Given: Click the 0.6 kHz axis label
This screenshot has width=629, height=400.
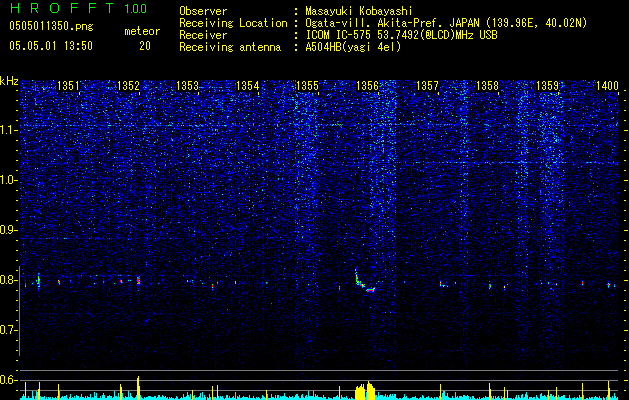Looking at the screenshot, I should click(x=9, y=380).
